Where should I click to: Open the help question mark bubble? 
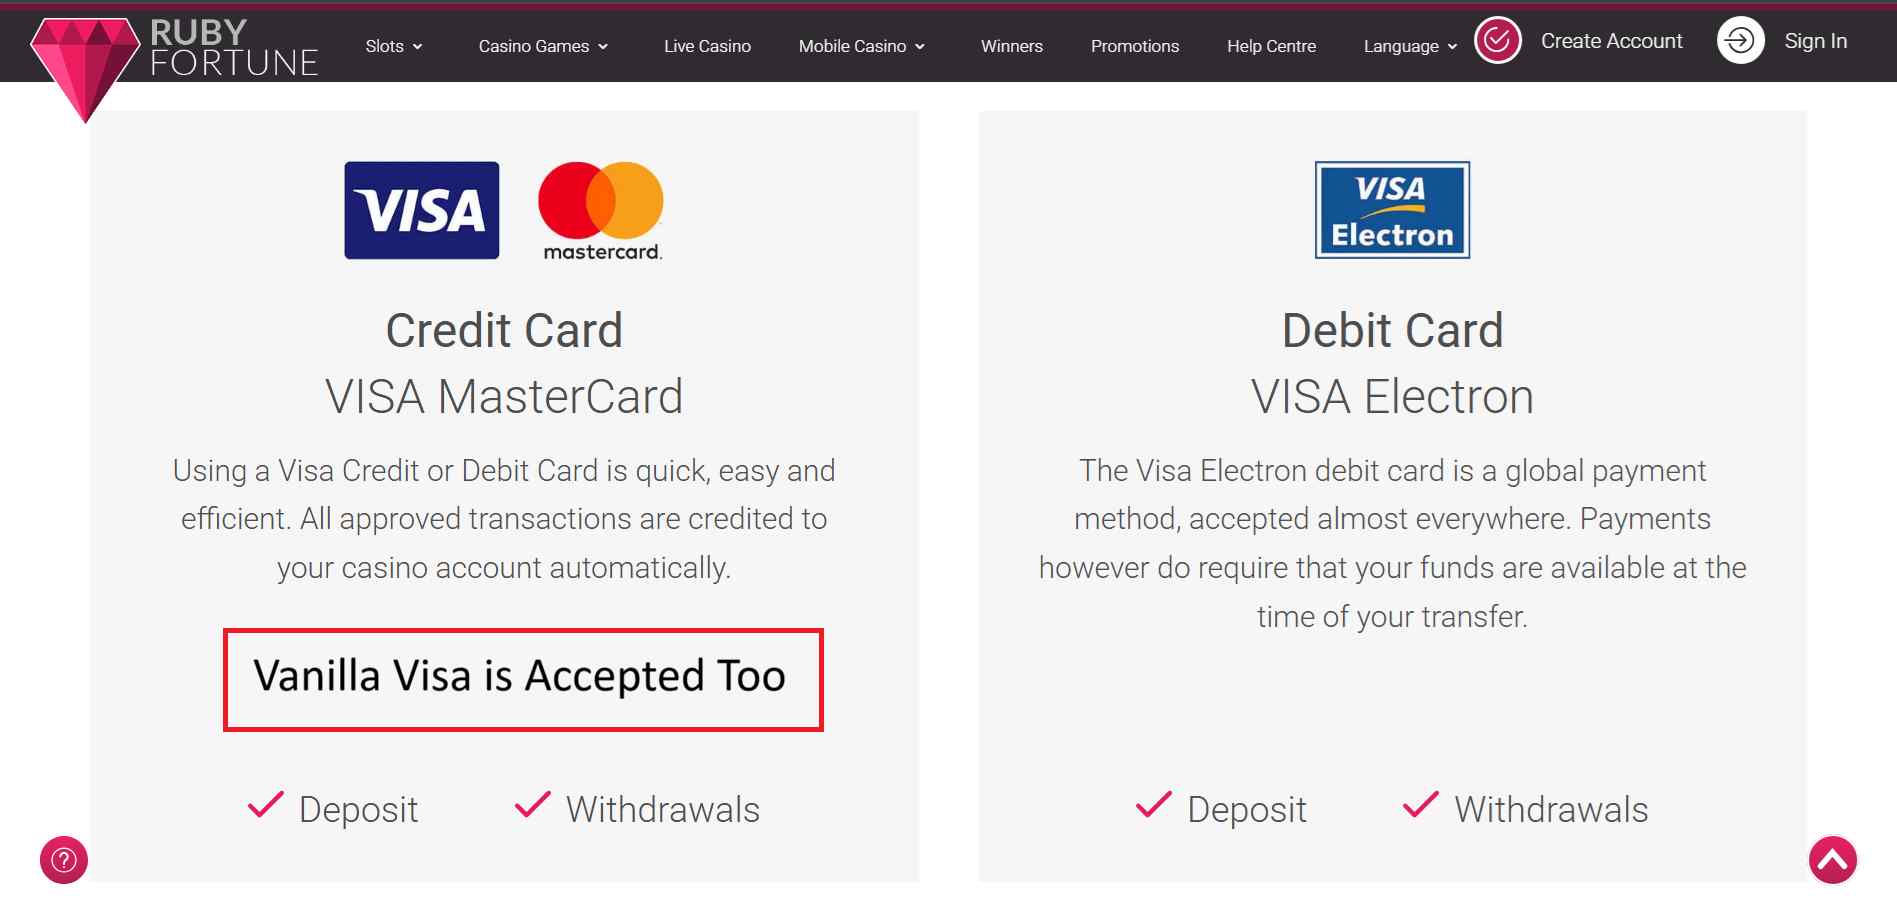pyautogui.click(x=64, y=860)
